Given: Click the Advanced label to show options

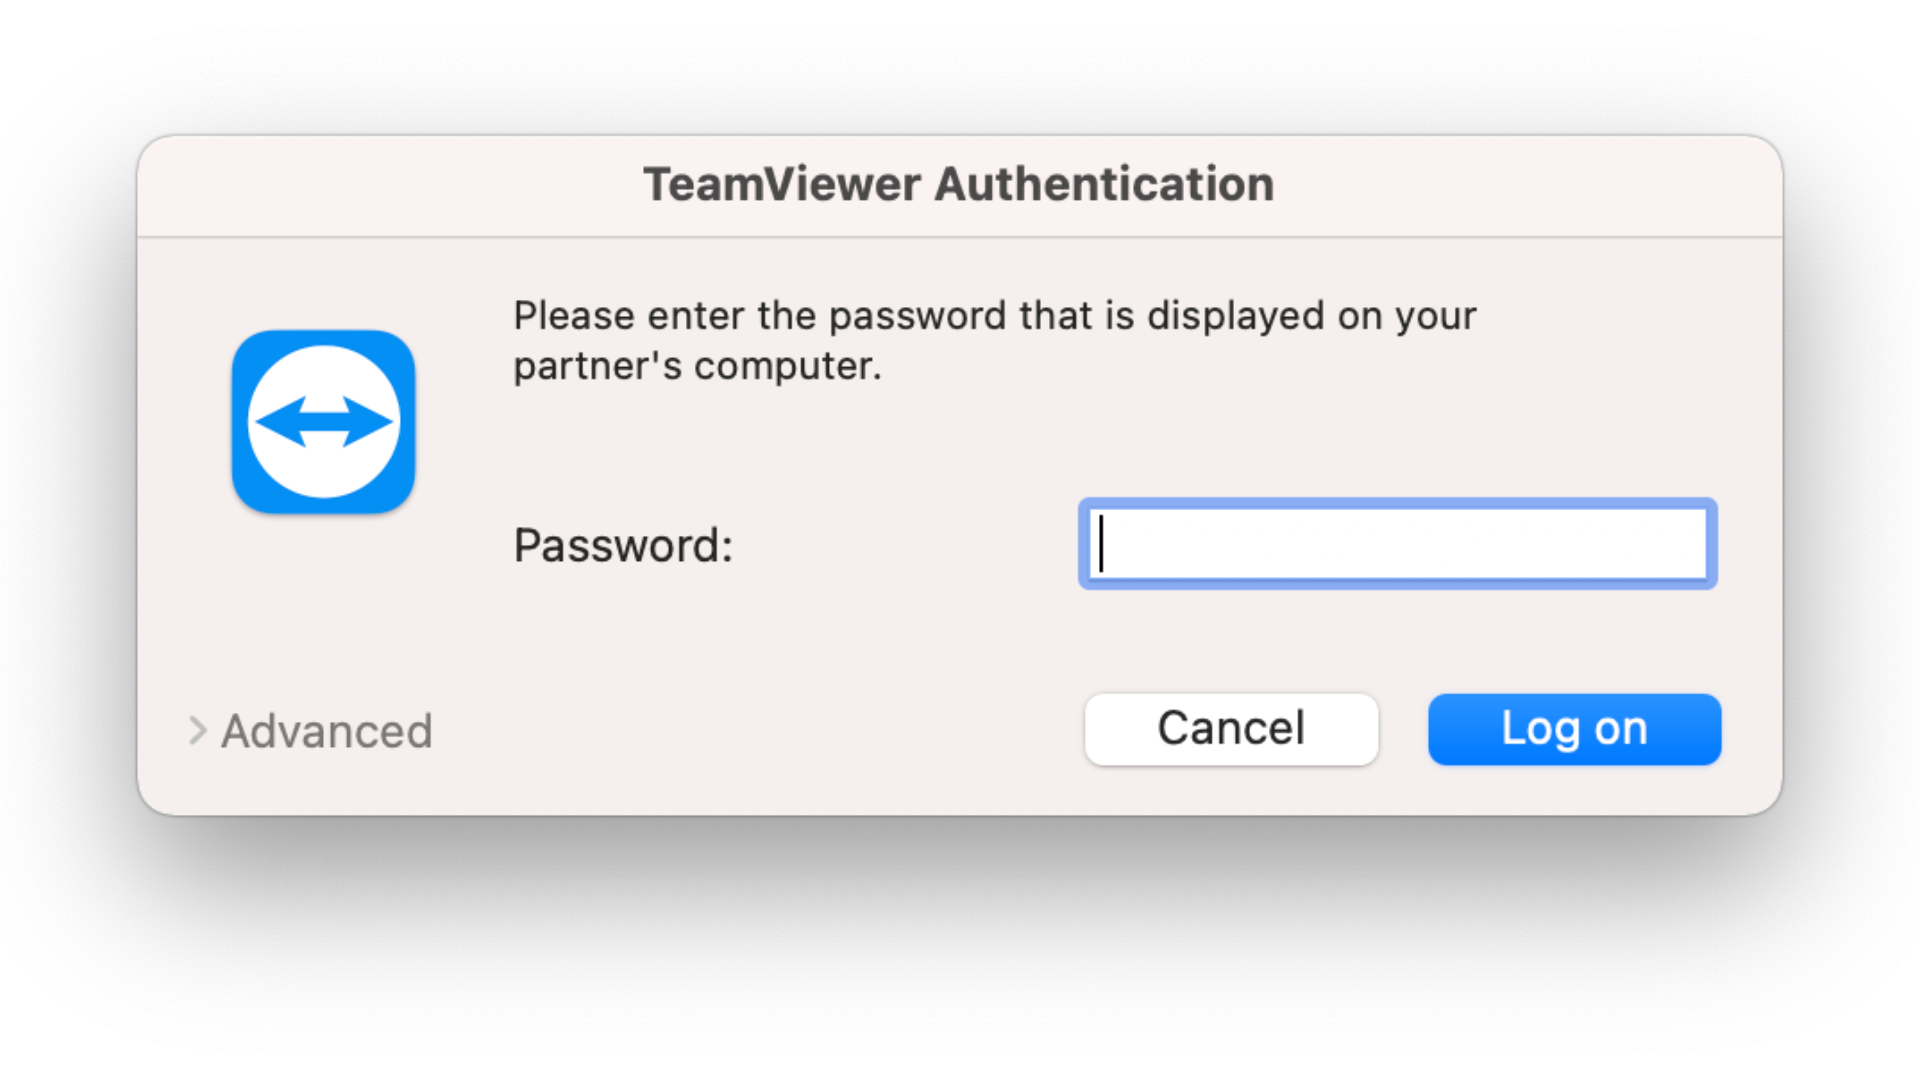Looking at the screenshot, I should (327, 731).
